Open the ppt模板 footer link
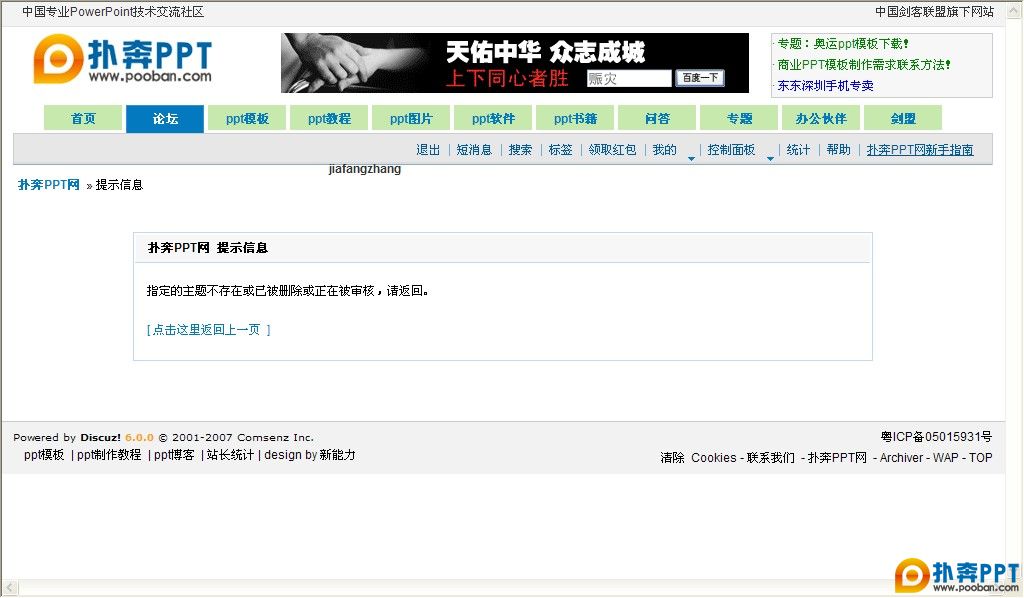 tap(44, 455)
